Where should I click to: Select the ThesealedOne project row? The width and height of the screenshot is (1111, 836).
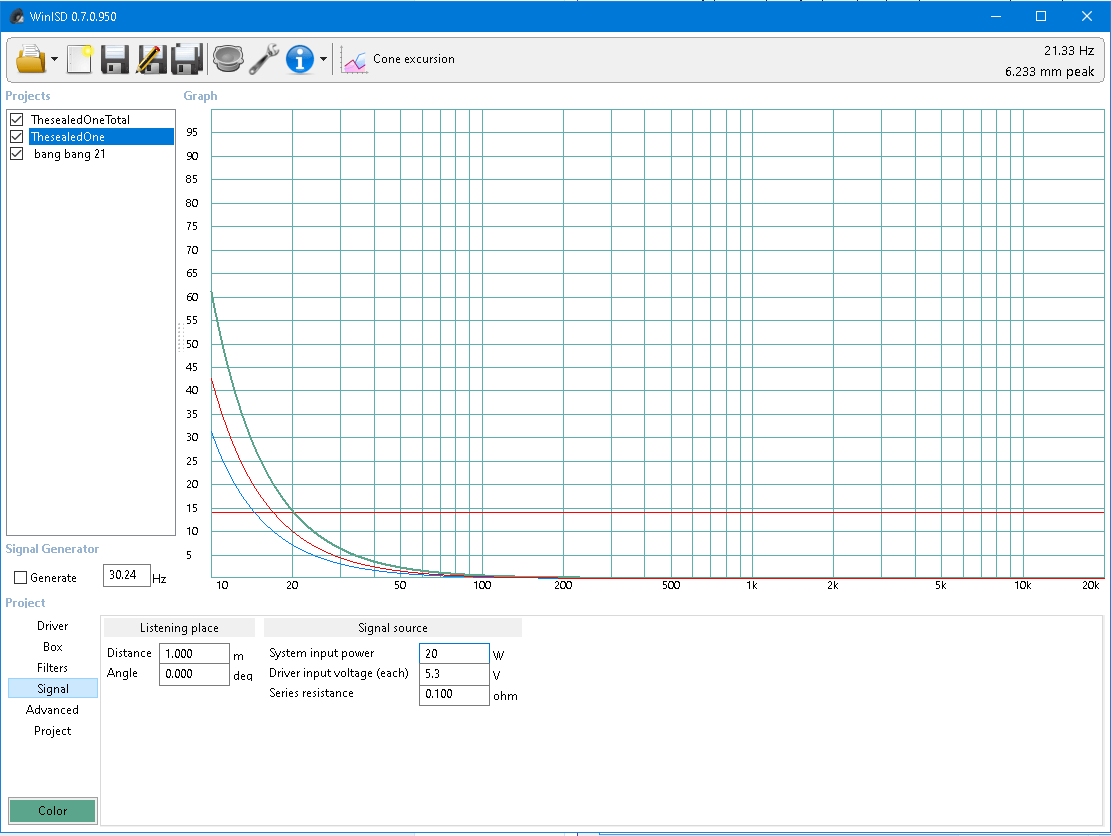[101, 137]
